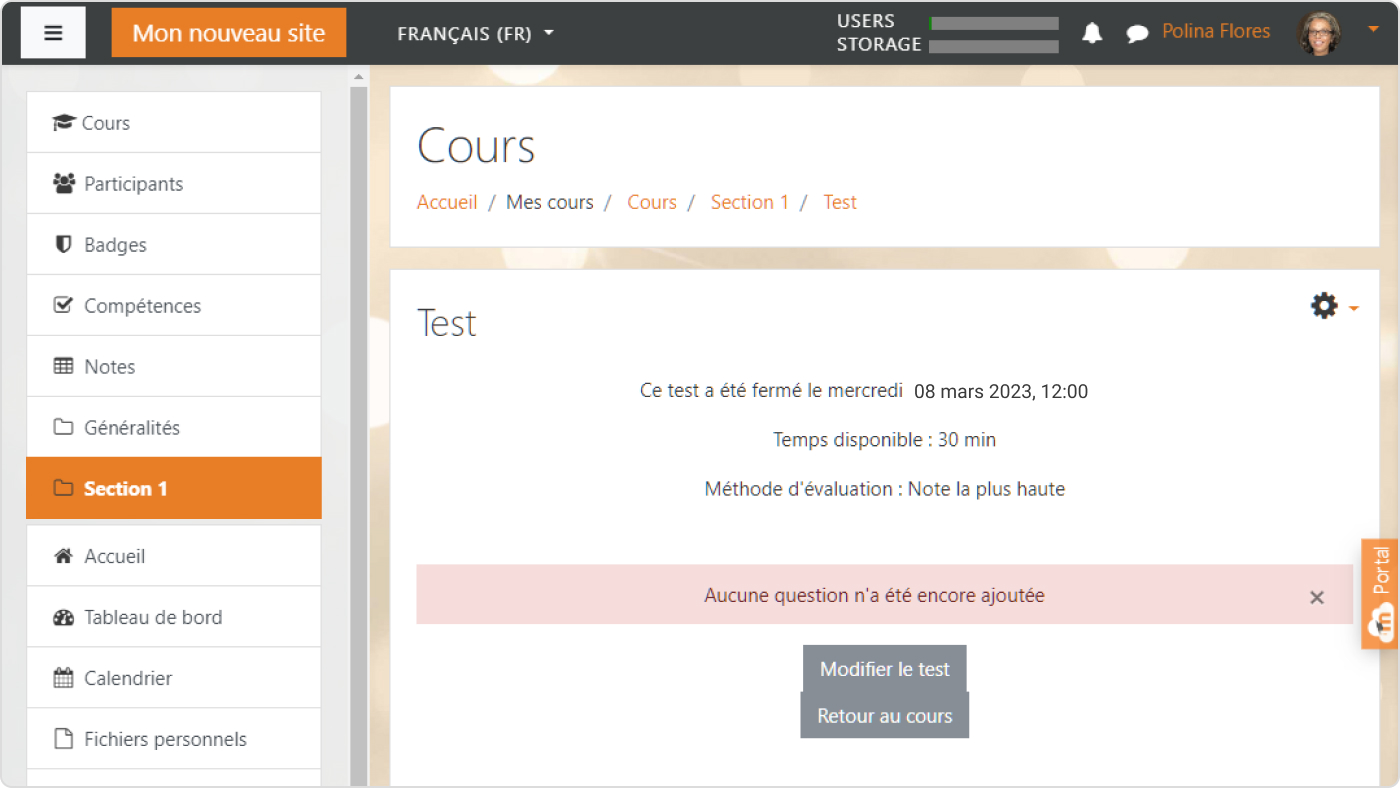The image size is (1400, 788).
Task: Click the STORAGE usage bar
Action: [994, 46]
